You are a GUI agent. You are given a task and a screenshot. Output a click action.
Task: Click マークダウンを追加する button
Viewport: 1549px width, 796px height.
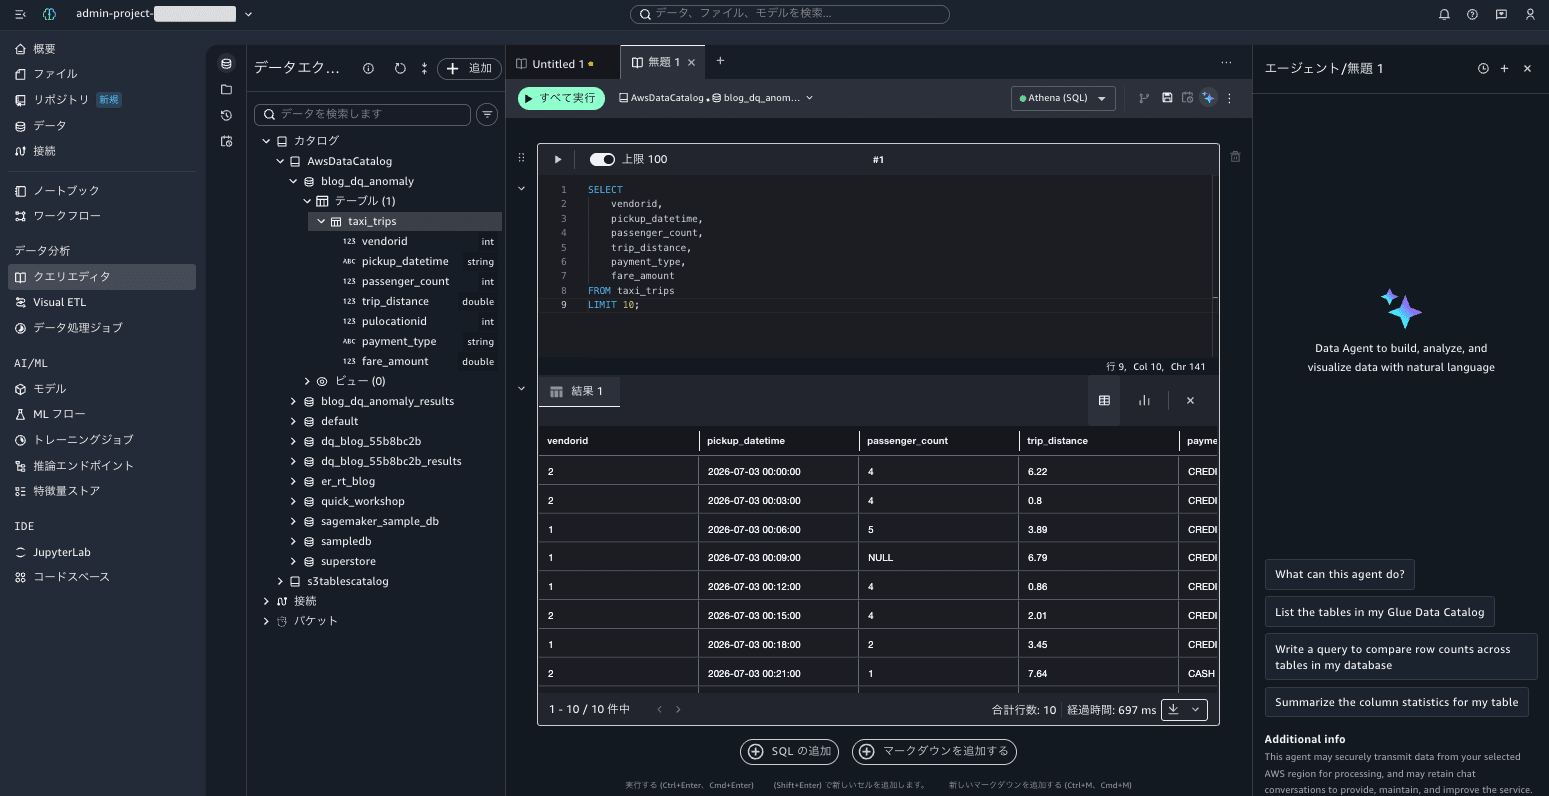[x=936, y=751]
